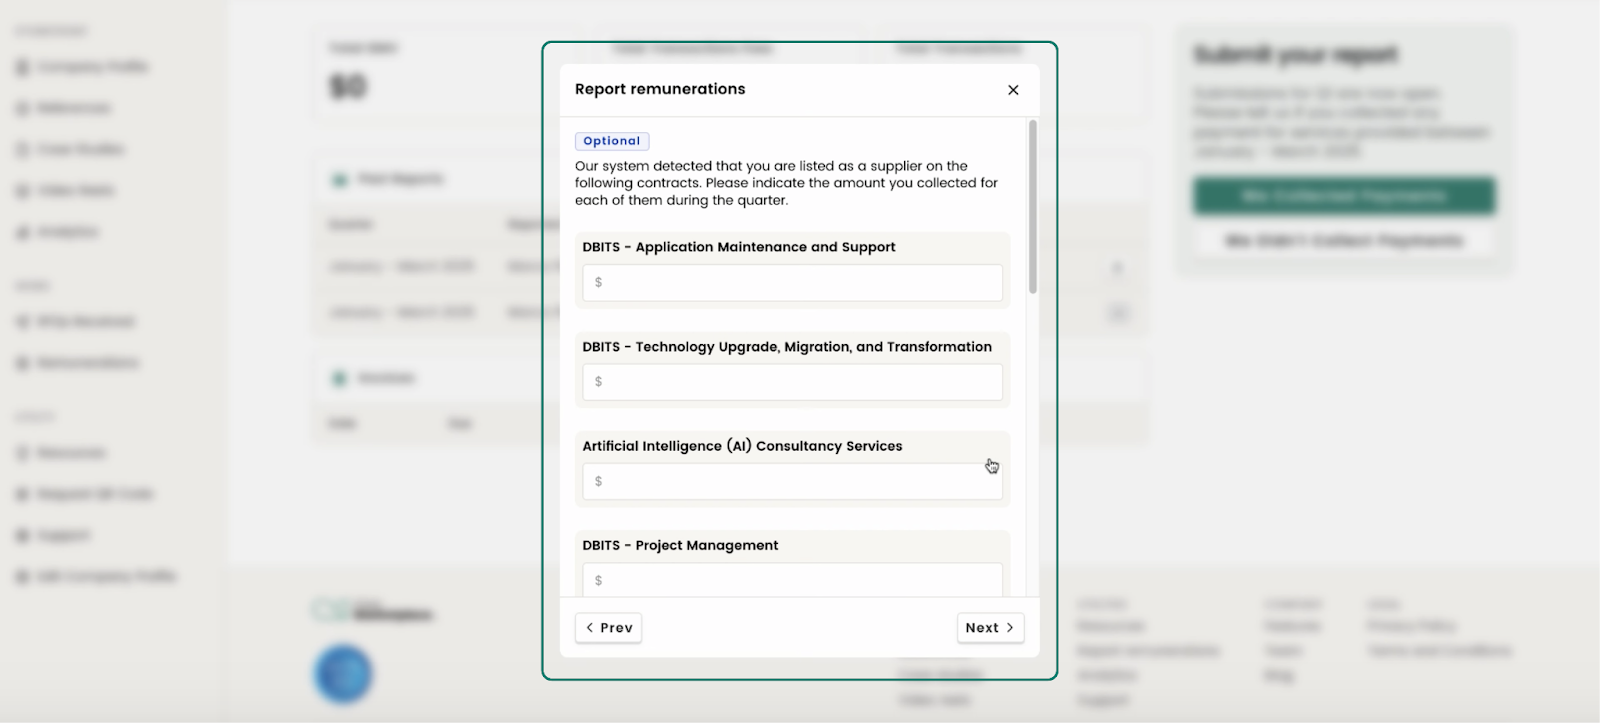Enter amount for DBITS Application Maintenance and Support
The image size is (1600, 723).
(792, 283)
